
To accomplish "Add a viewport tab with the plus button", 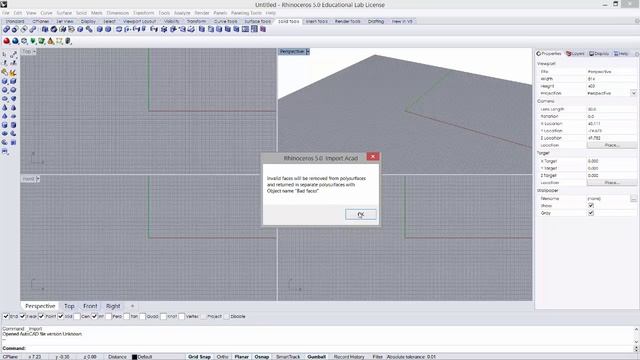I will point(132,306).
